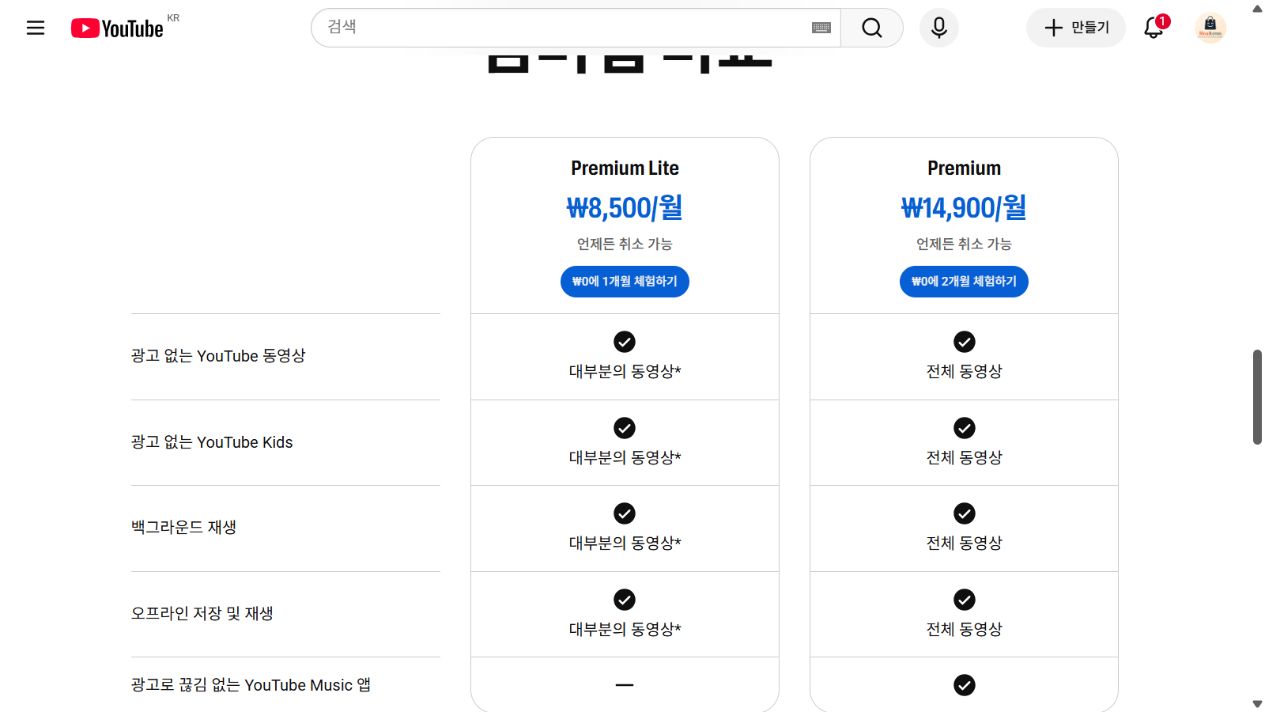Start voice search with microphone
This screenshot has height=712, width=1265.
(939, 28)
